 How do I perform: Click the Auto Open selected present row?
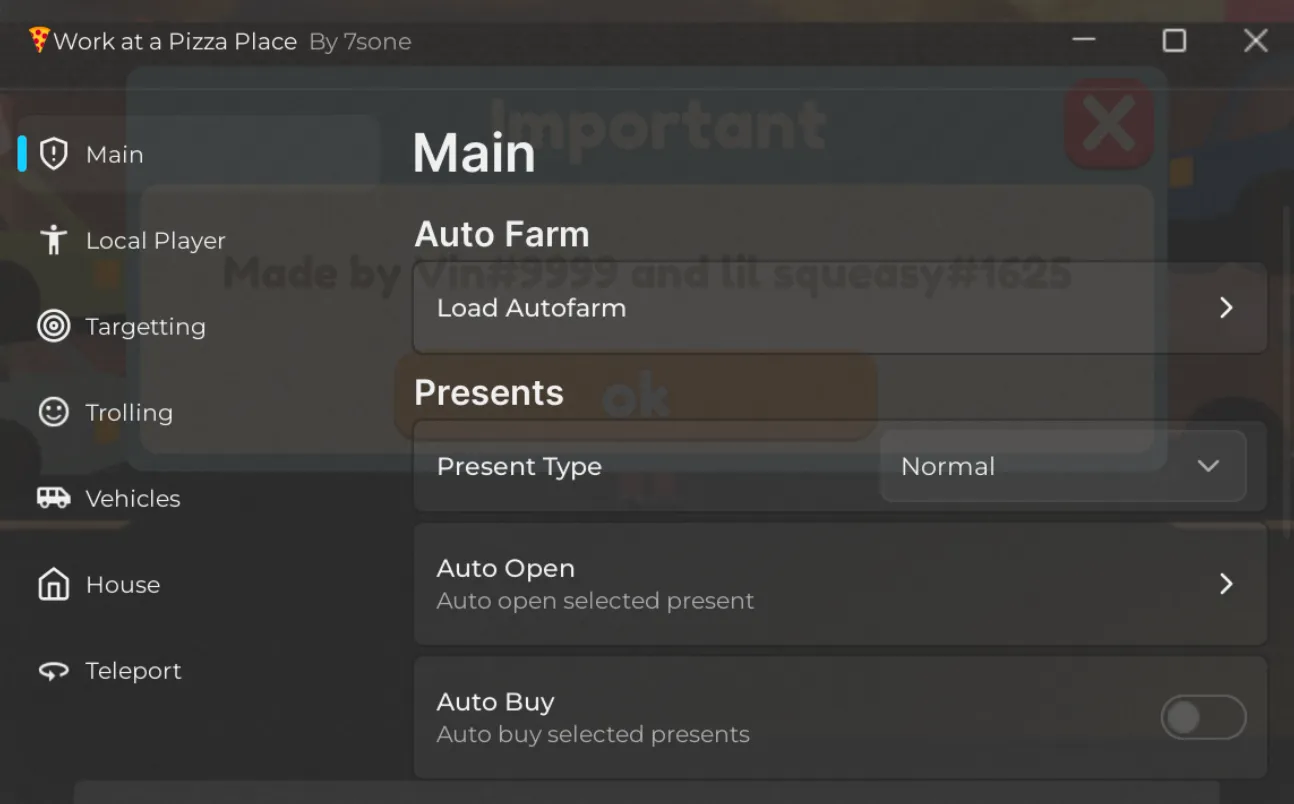click(x=800, y=584)
